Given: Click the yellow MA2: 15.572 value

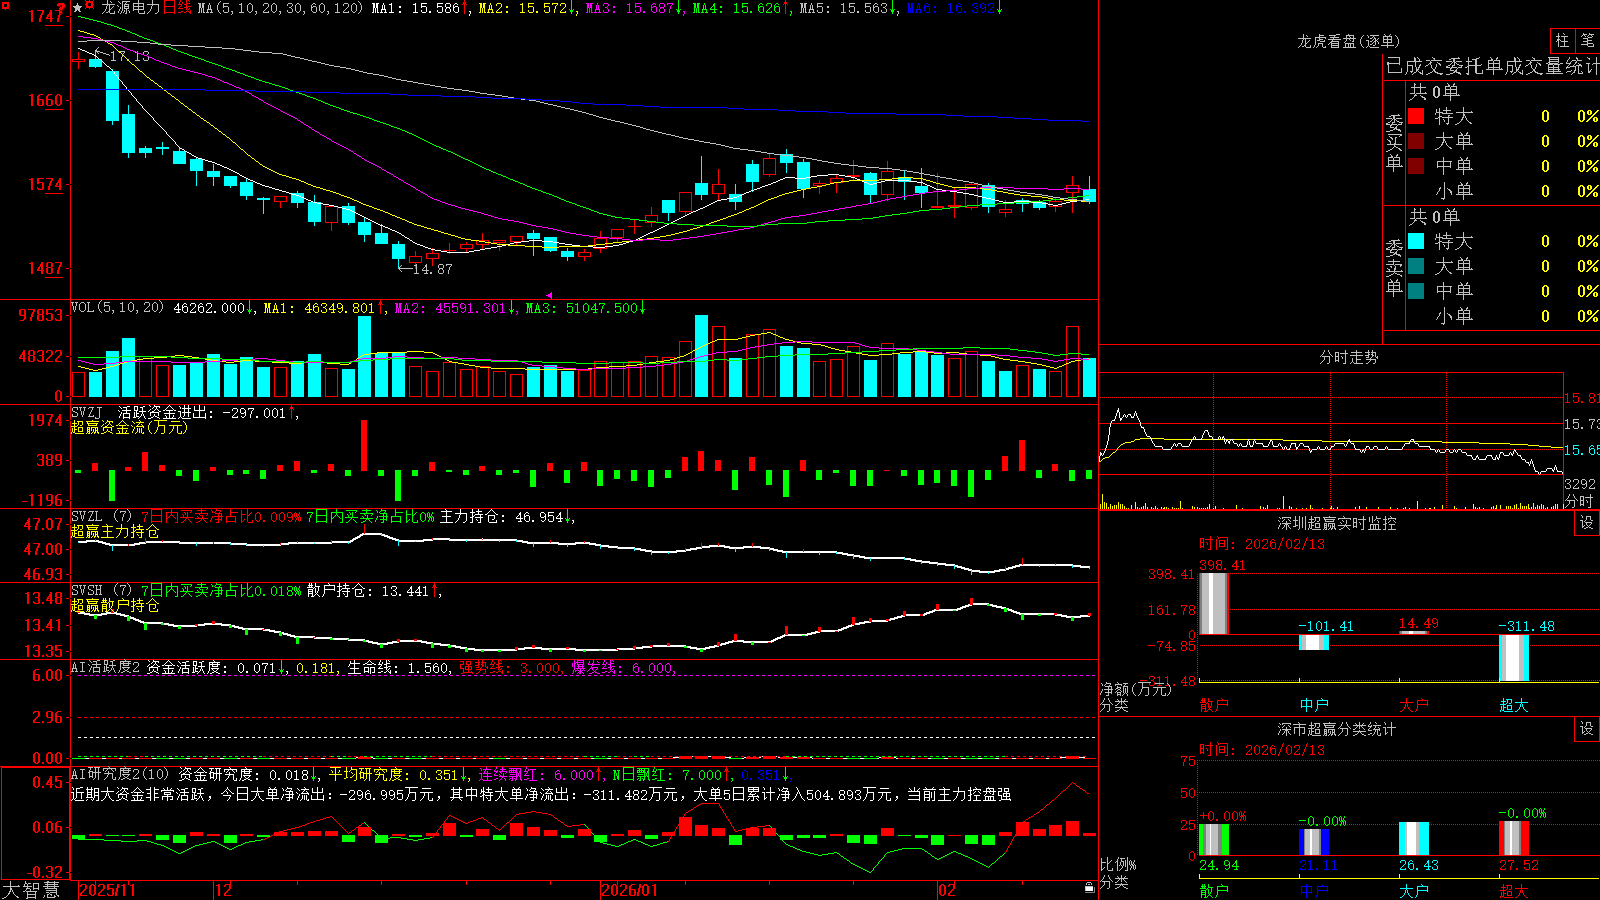Looking at the screenshot, I should coord(527,8).
